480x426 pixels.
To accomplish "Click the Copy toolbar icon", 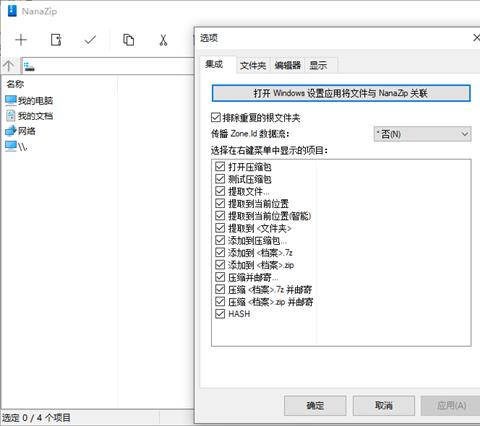I will coord(128,40).
